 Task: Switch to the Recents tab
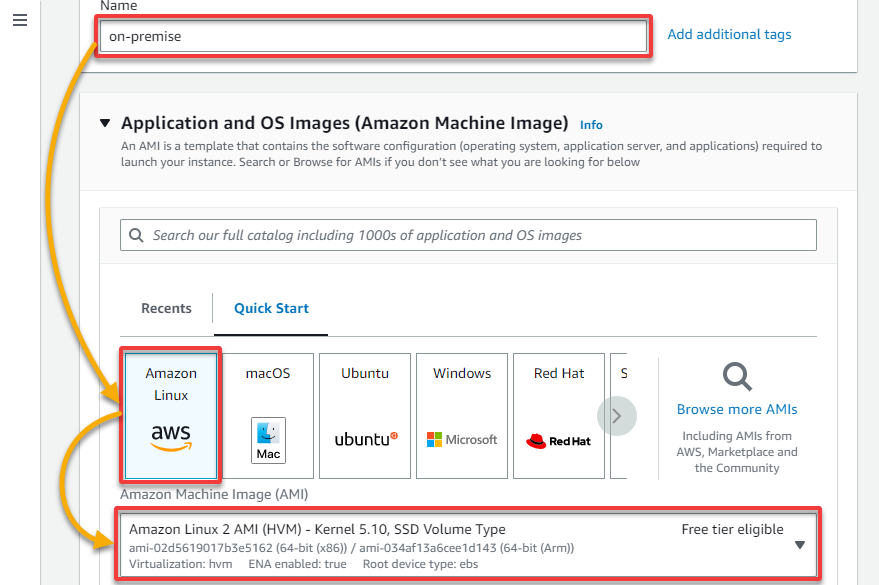166,308
